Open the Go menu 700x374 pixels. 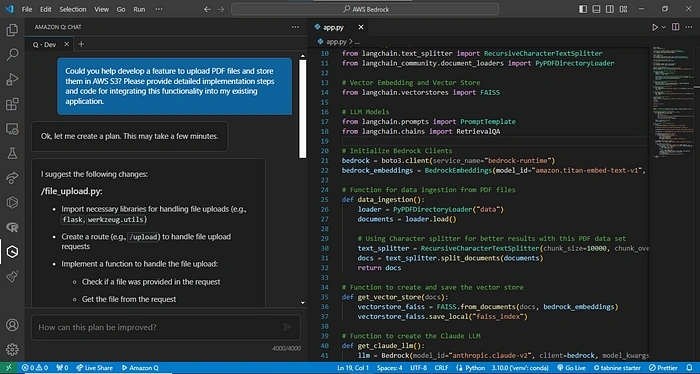click(x=121, y=9)
